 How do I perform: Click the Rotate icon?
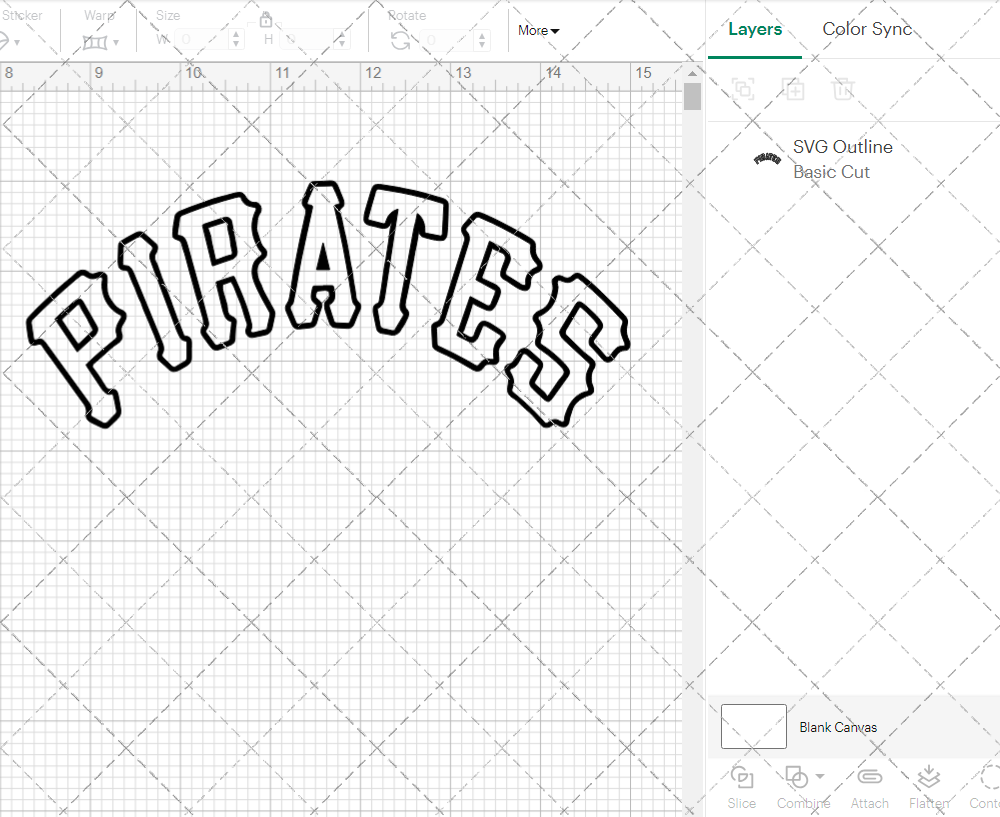coord(401,41)
